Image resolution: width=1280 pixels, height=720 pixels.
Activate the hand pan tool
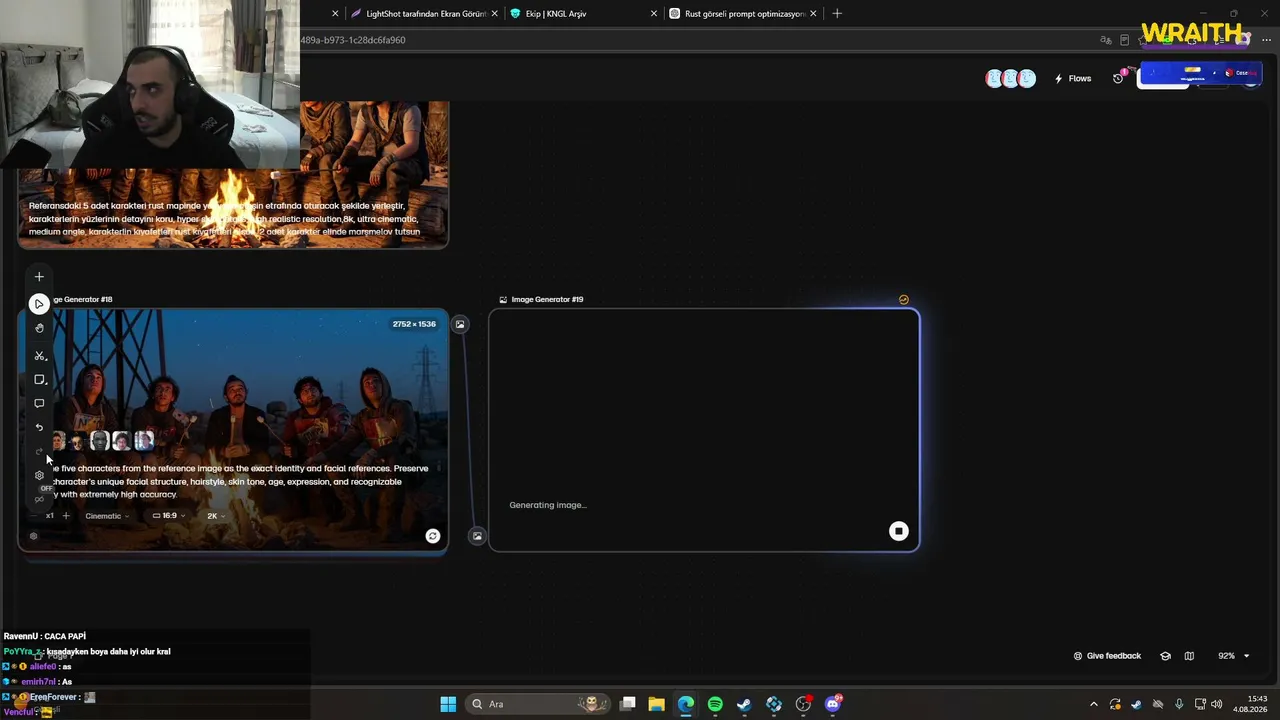coord(39,328)
